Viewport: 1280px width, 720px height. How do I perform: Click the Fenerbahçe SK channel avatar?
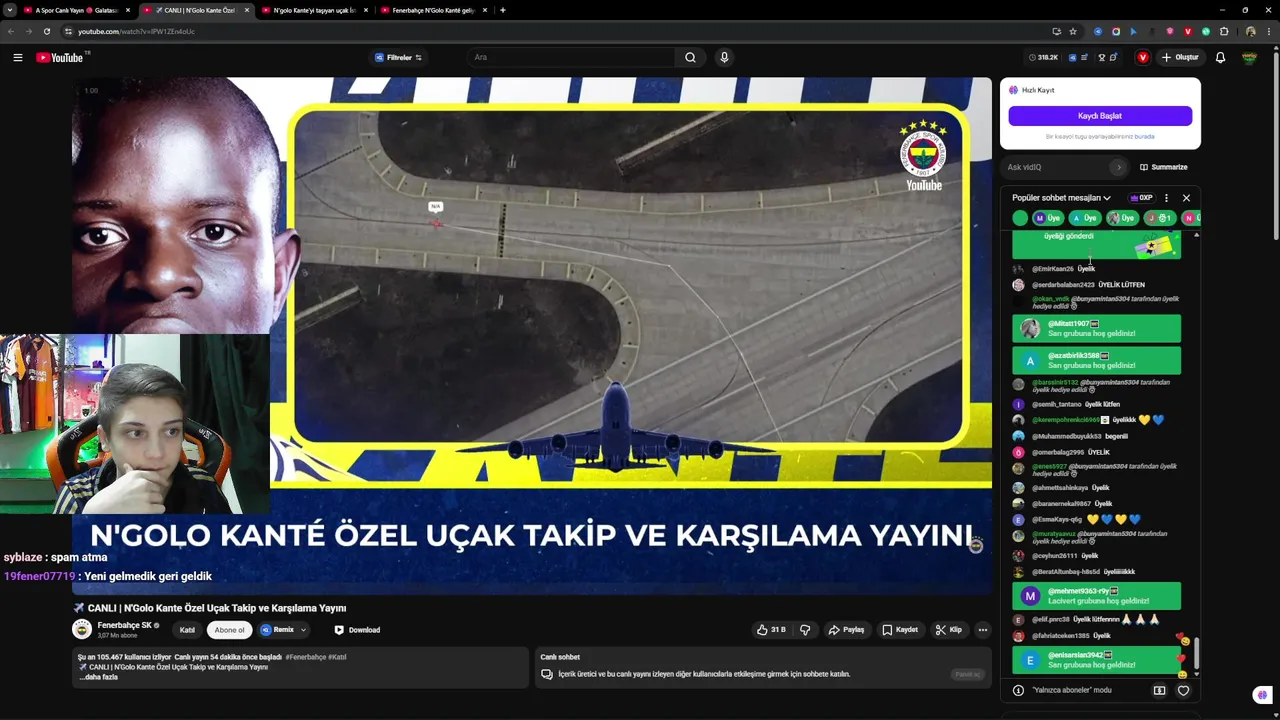coord(82,629)
